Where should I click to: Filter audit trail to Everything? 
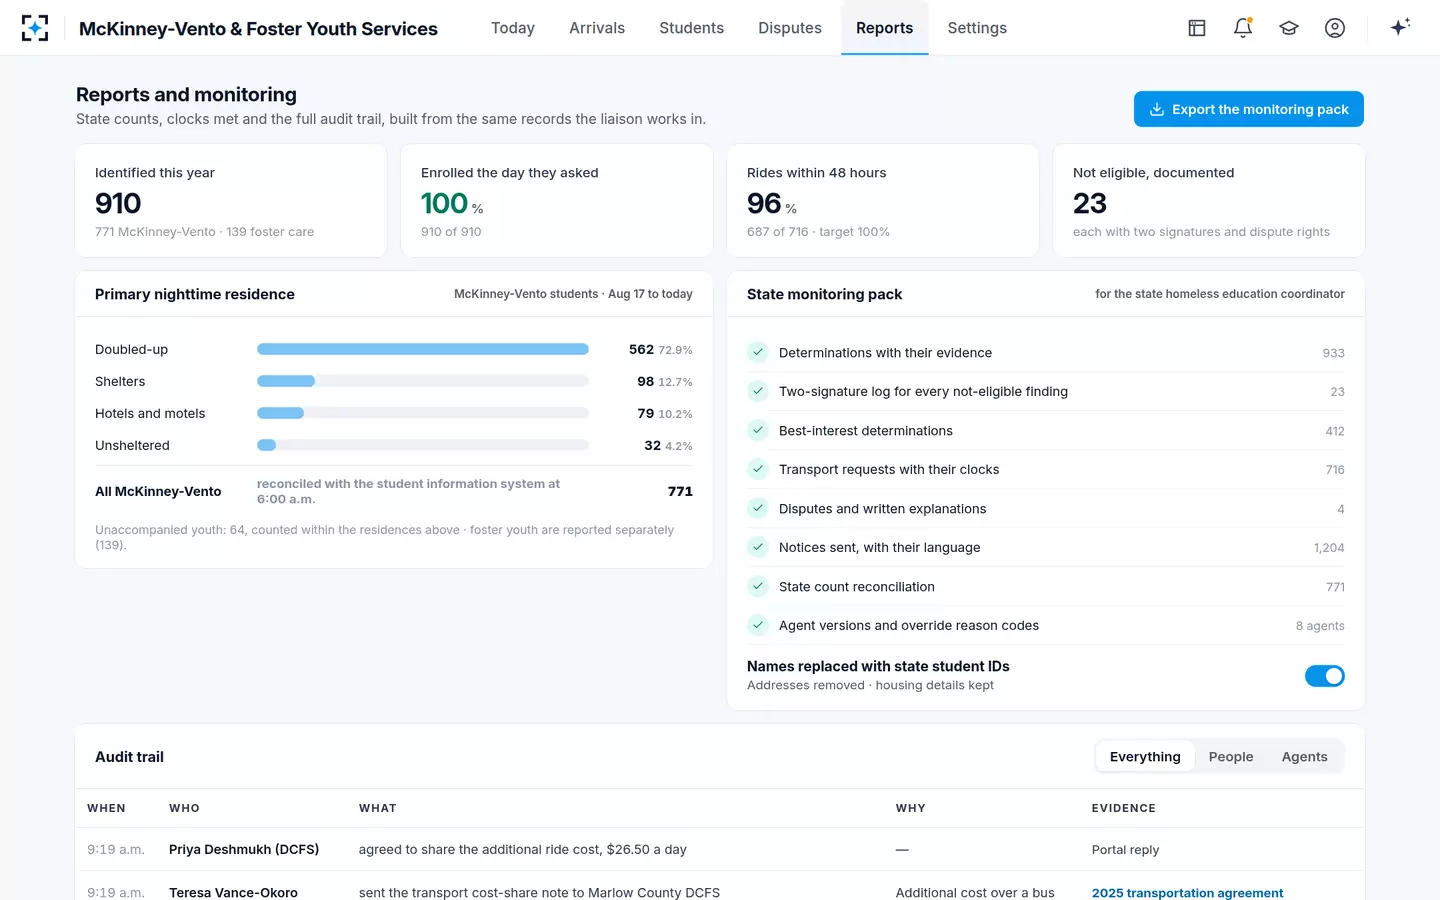[x=1145, y=757]
